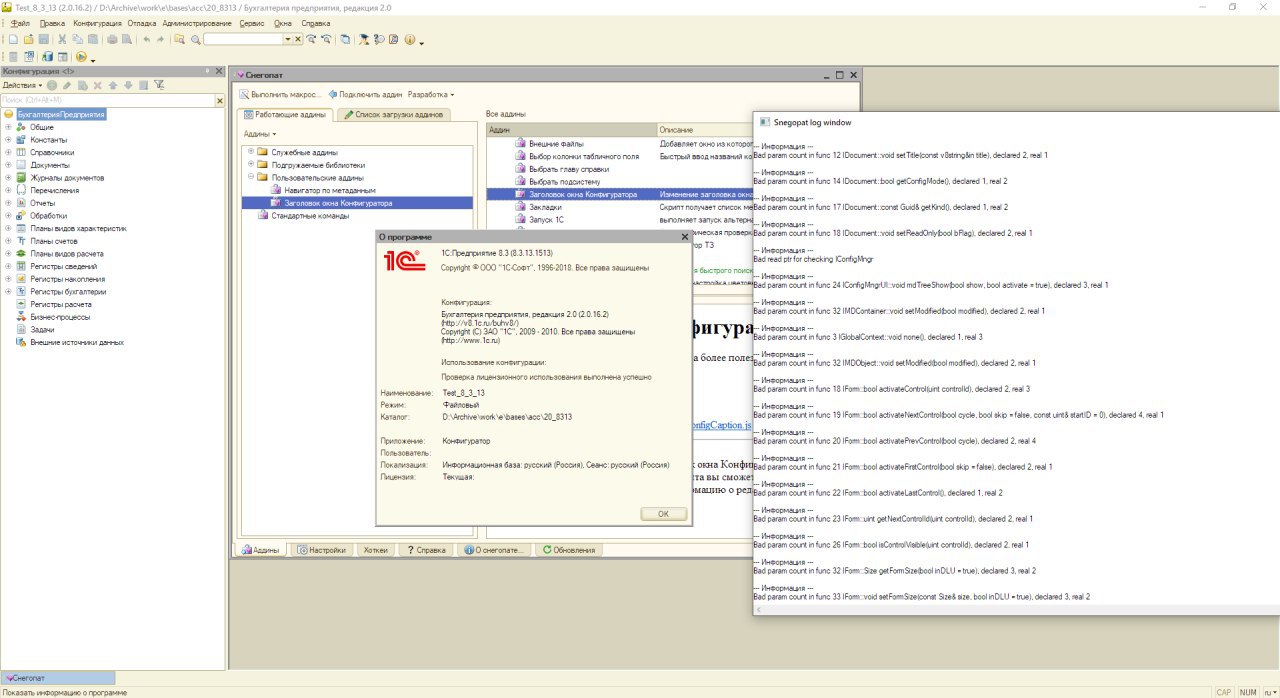Expand the Документы tree node
1280x698 pixels.
[x=8, y=165]
